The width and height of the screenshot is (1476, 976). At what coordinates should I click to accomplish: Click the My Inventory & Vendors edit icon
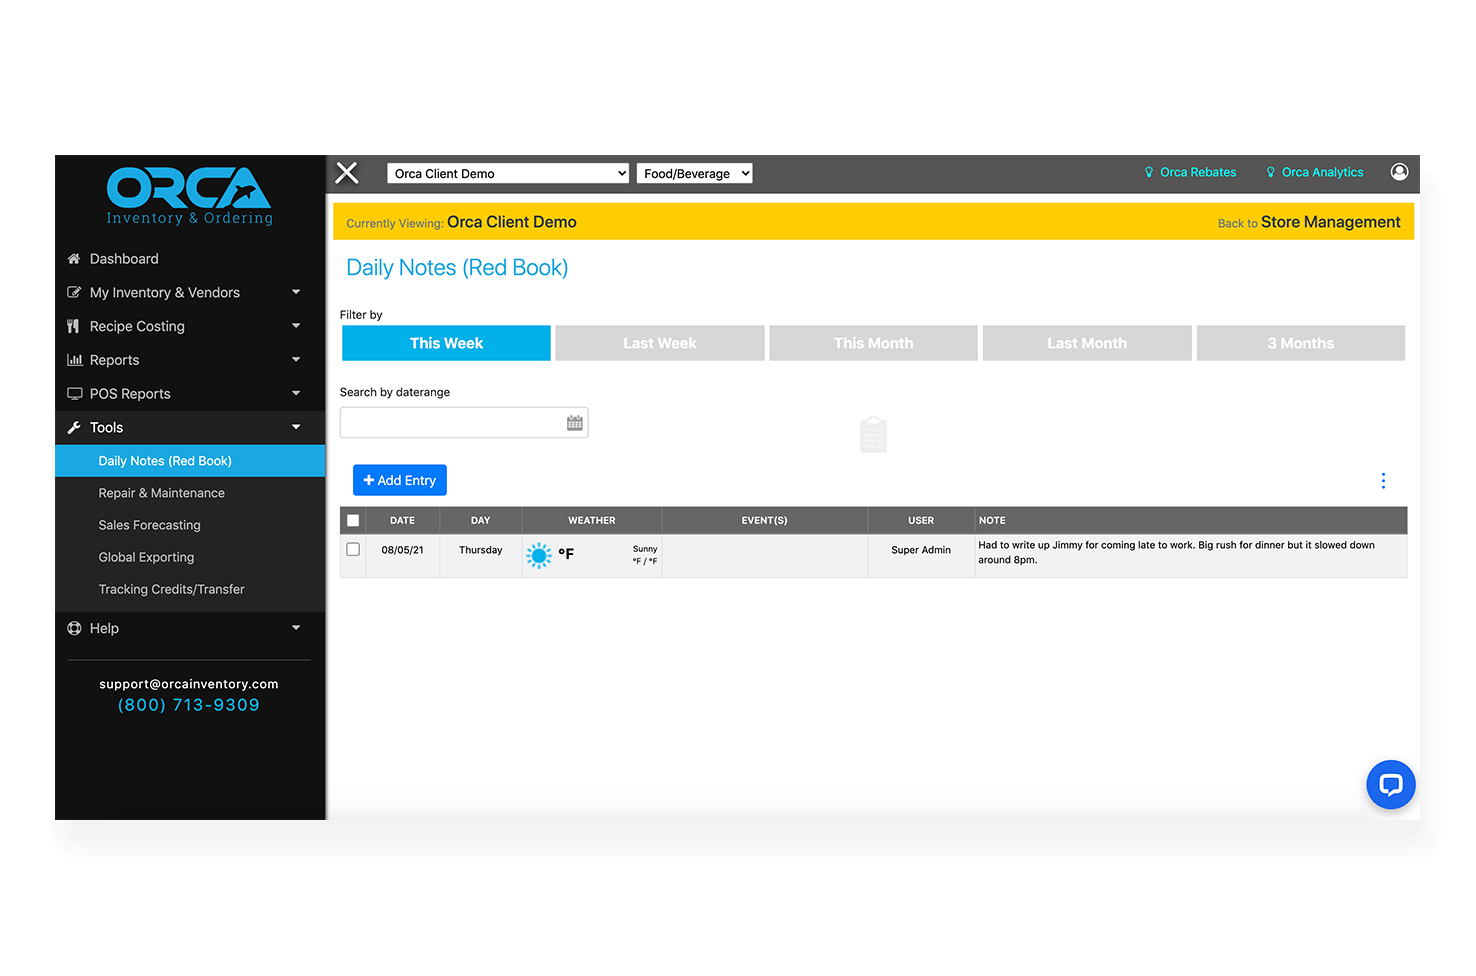coord(74,293)
